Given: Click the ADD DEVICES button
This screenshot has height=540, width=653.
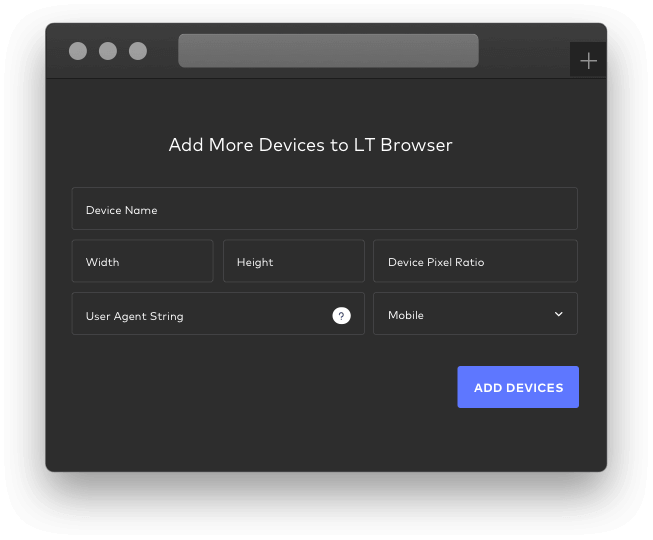Looking at the screenshot, I should click(518, 387).
